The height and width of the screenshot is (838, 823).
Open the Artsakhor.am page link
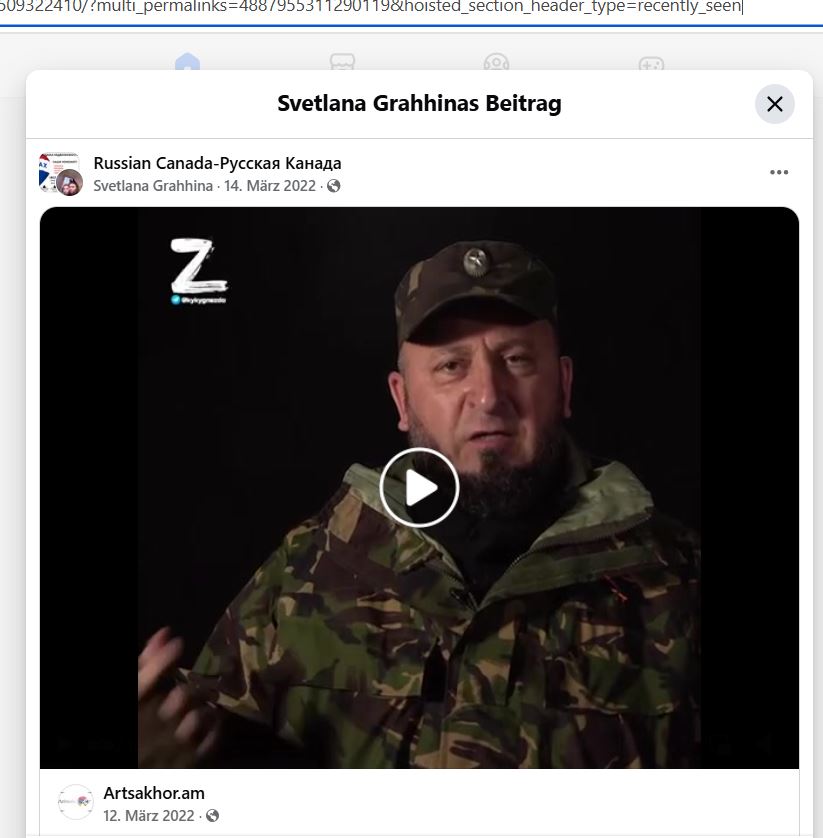(x=154, y=793)
